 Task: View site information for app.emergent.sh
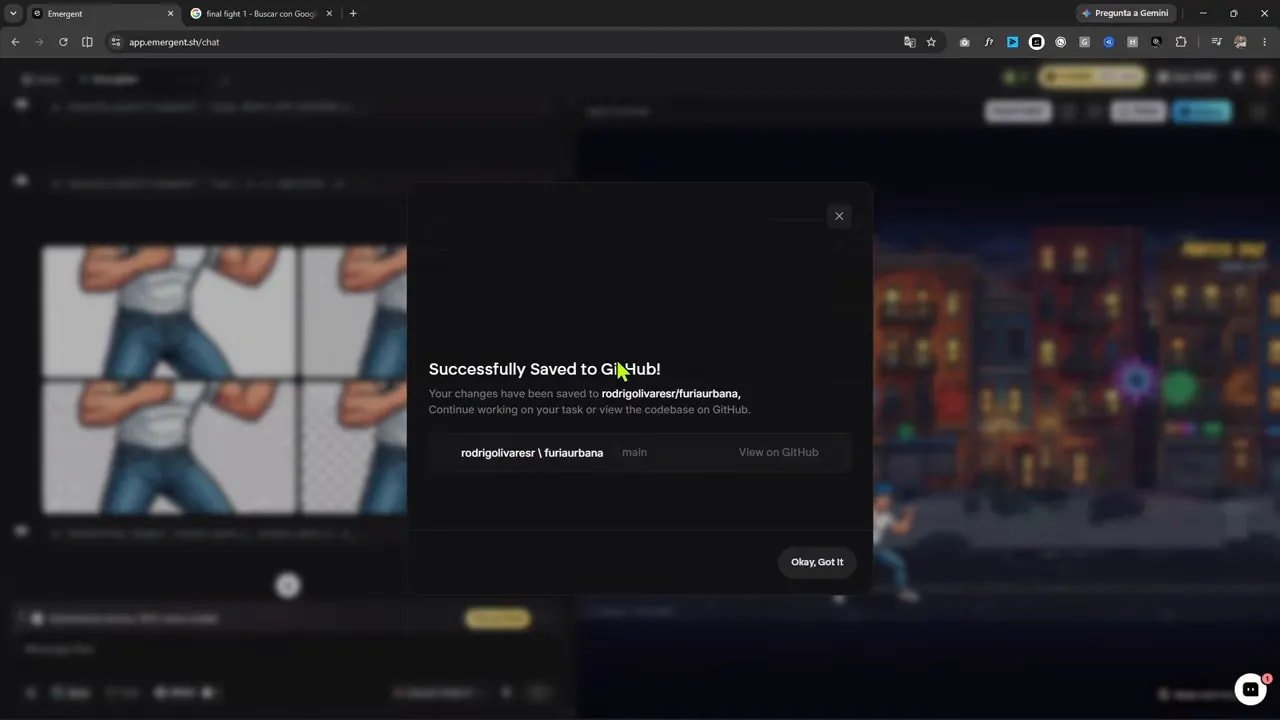[115, 42]
